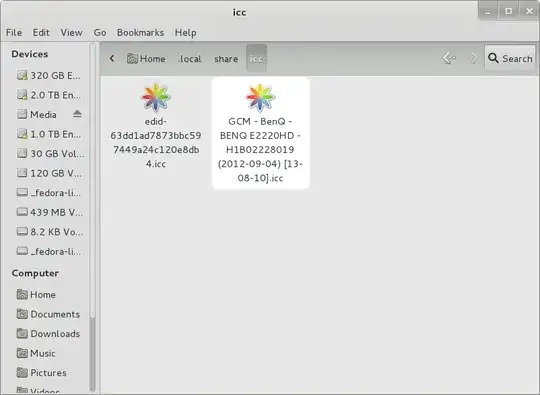This screenshot has height=395, width=540.
Task: Click the 320 GB drive icon
Action: click(x=22, y=75)
